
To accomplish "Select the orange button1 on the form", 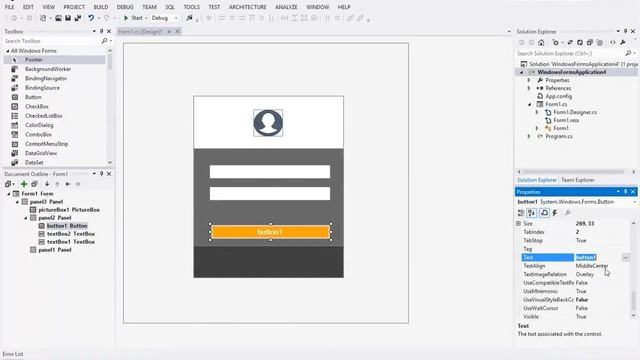I will [270, 232].
